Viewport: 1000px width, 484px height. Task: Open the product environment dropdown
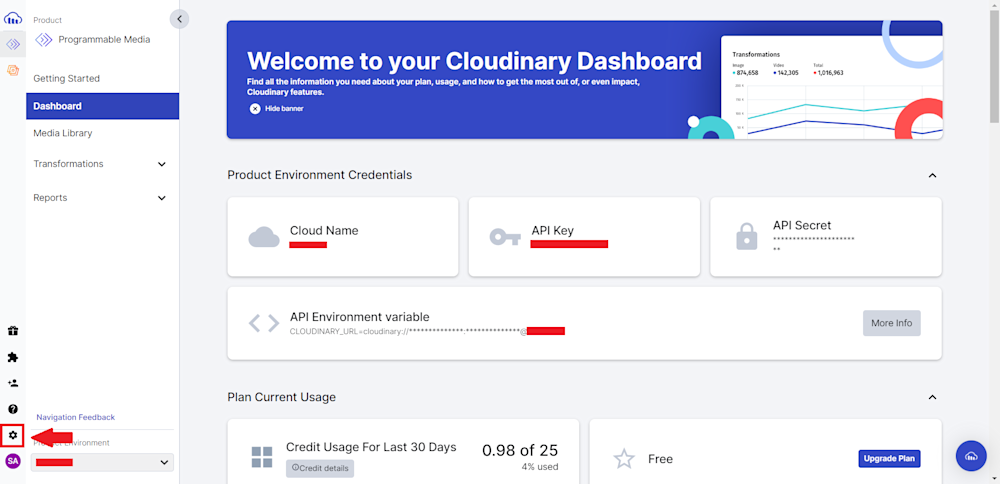click(x=102, y=462)
